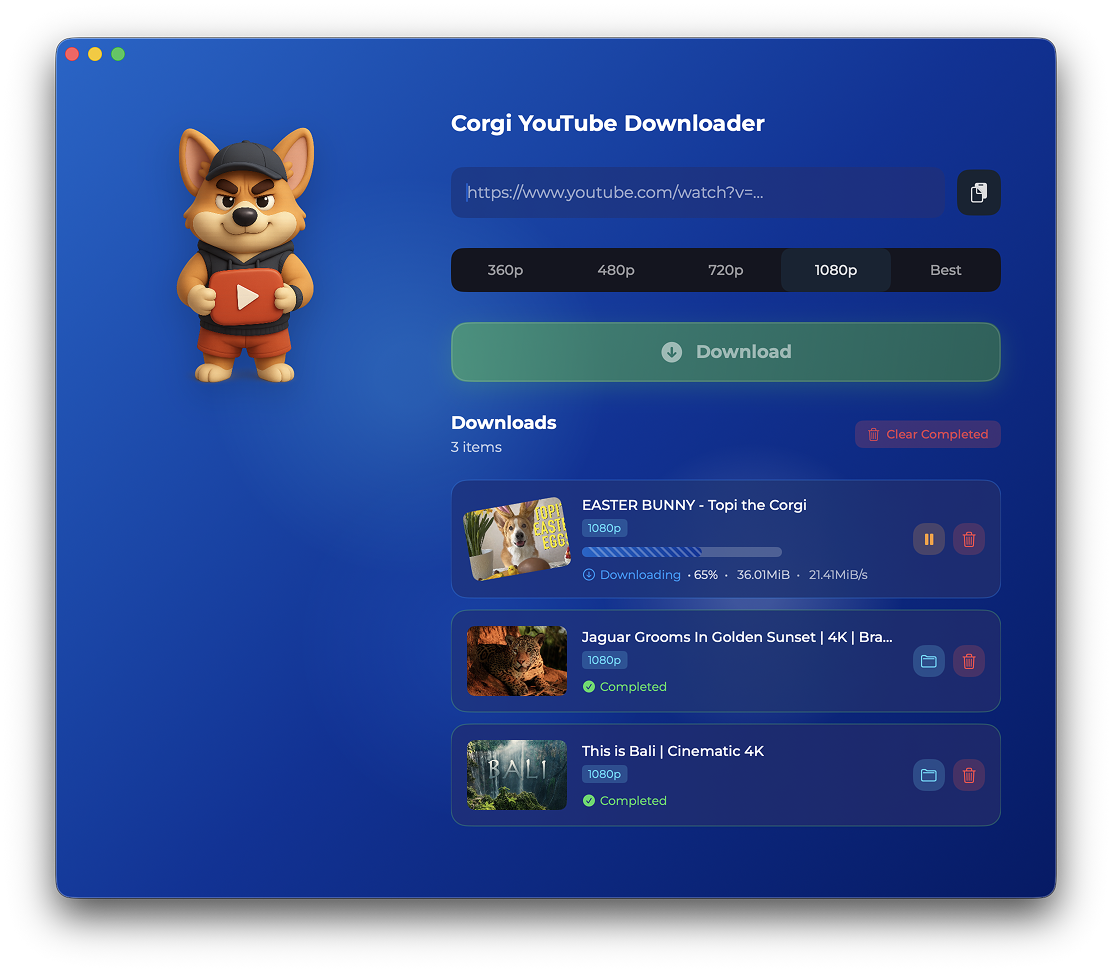Screen dimensions: 1112x972
Task: Open folder for This is Bali video
Action: [x=928, y=775]
